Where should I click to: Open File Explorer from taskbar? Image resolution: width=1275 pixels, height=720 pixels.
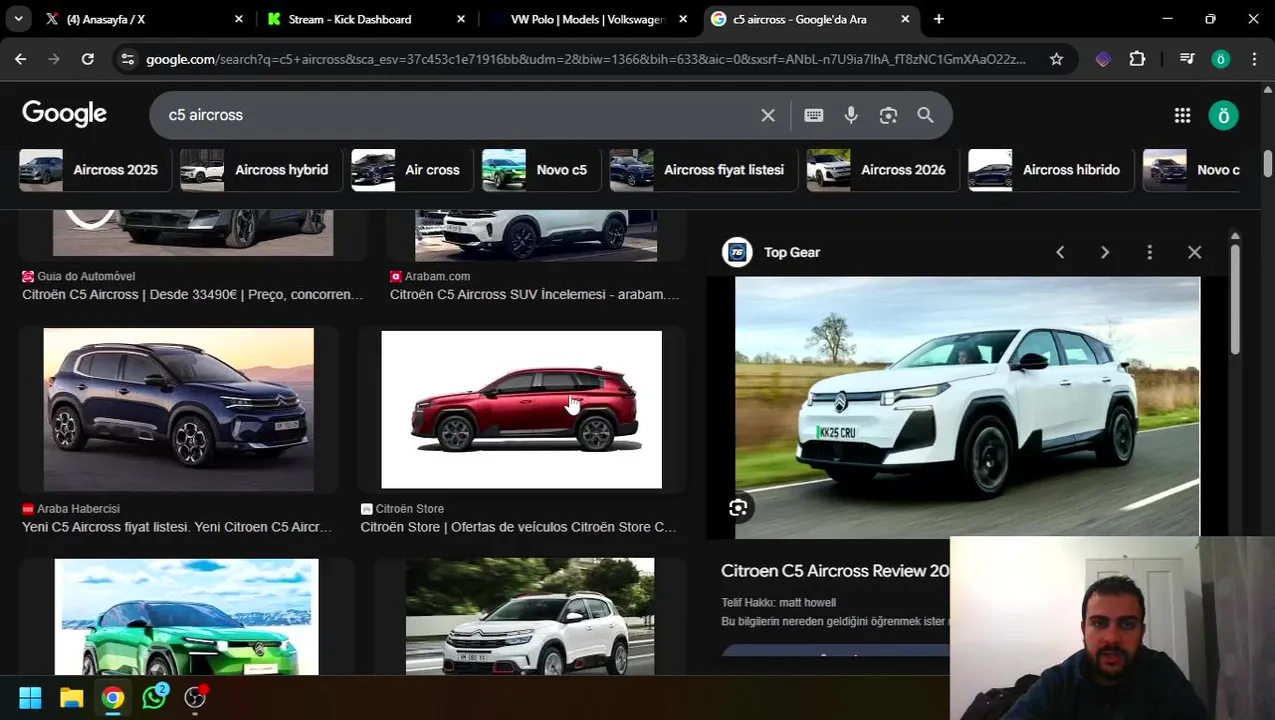click(71, 697)
